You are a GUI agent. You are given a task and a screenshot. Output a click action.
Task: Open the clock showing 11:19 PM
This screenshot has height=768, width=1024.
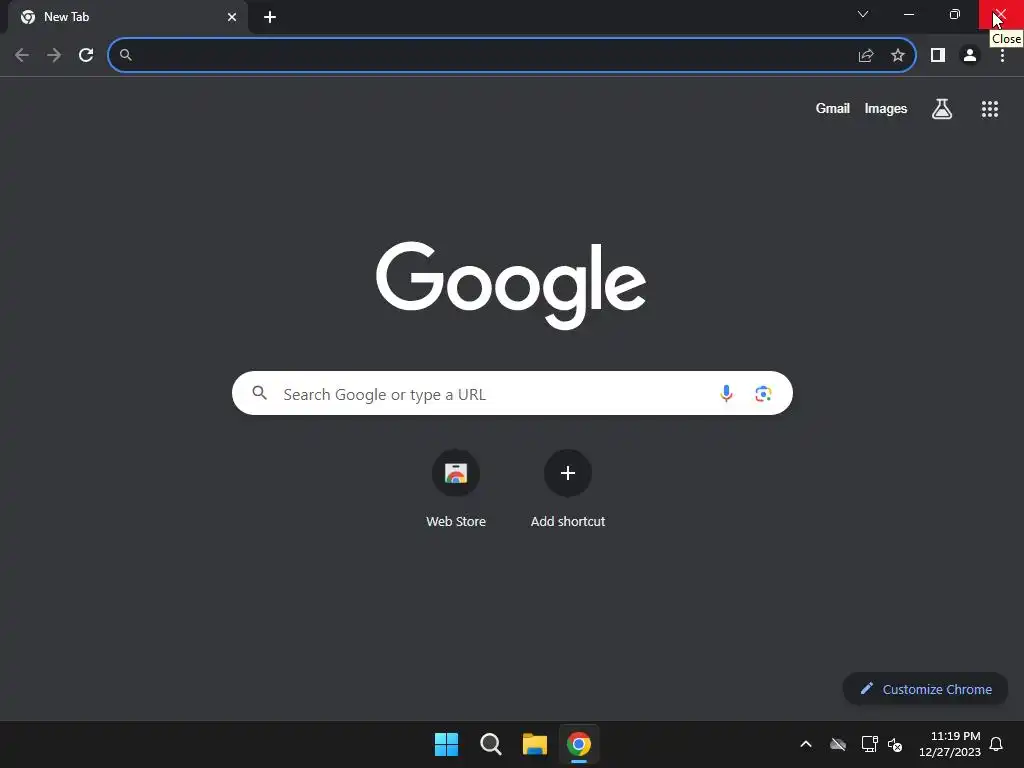point(950,744)
